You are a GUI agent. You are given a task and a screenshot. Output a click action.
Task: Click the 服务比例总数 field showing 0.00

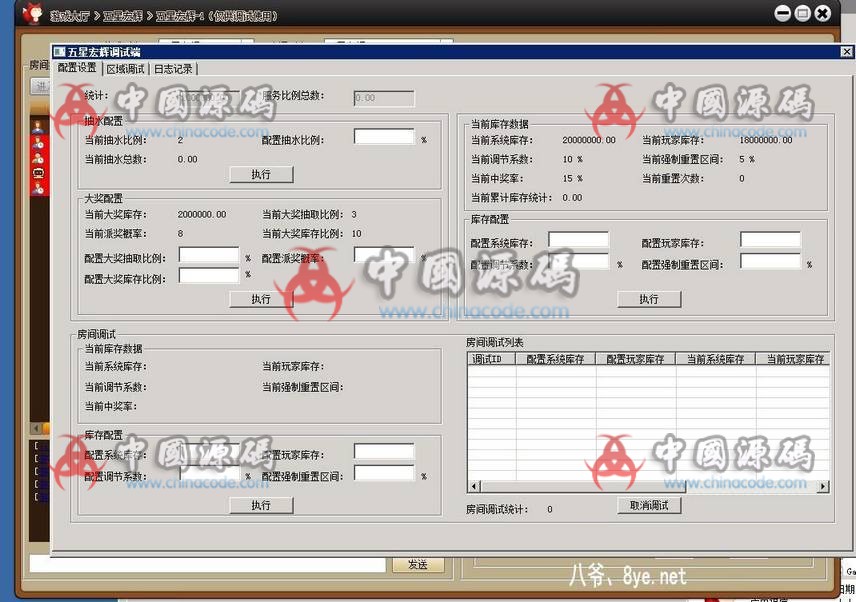[x=384, y=98]
